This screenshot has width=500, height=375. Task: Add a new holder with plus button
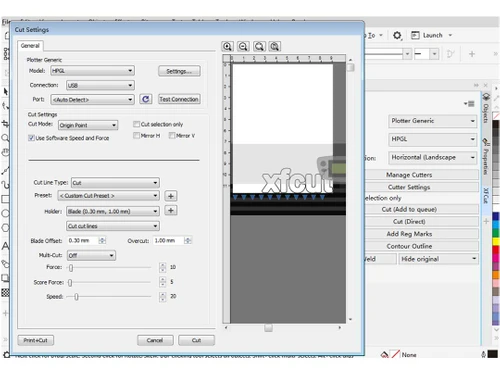[171, 211]
